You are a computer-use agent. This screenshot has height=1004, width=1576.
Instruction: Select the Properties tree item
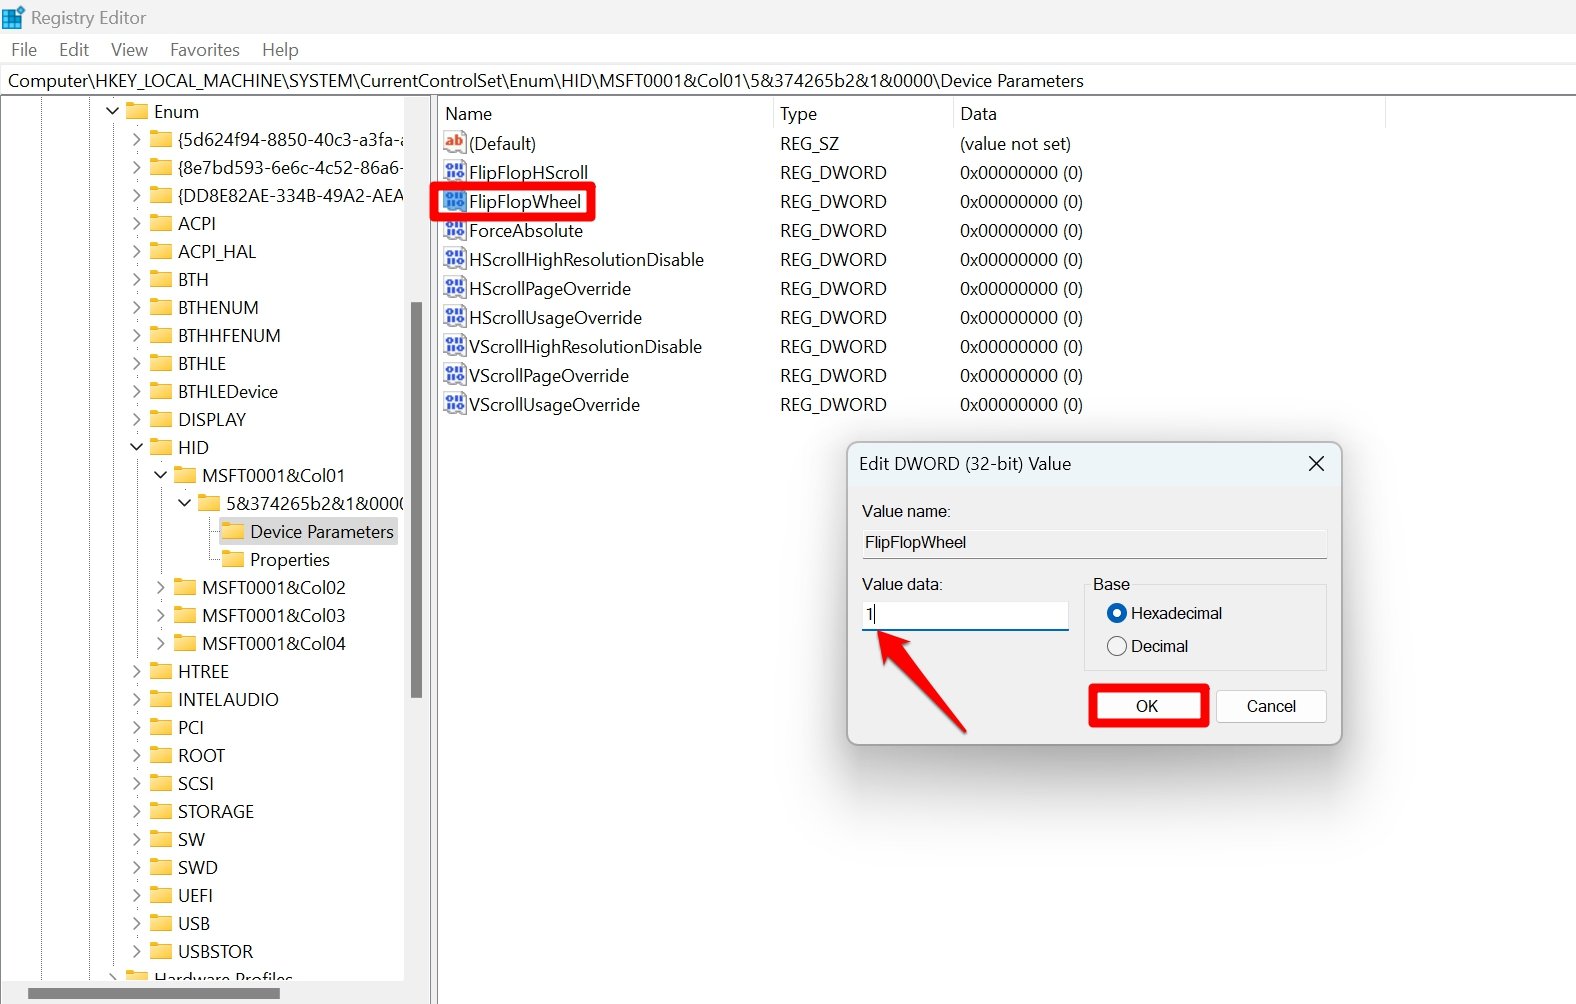point(290,559)
